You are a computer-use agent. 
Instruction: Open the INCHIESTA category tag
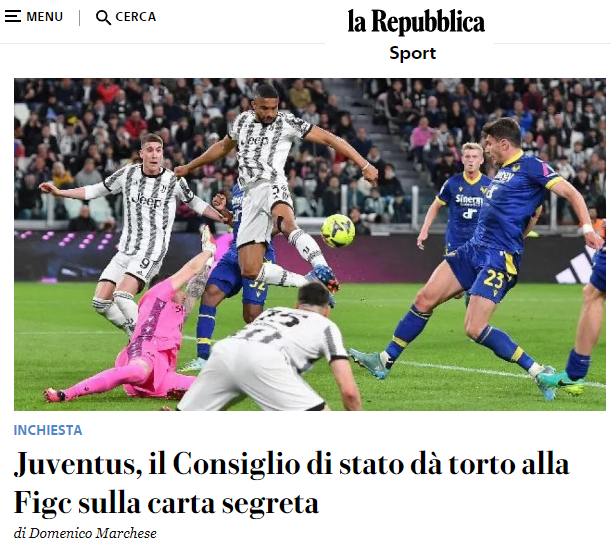pos(48,430)
